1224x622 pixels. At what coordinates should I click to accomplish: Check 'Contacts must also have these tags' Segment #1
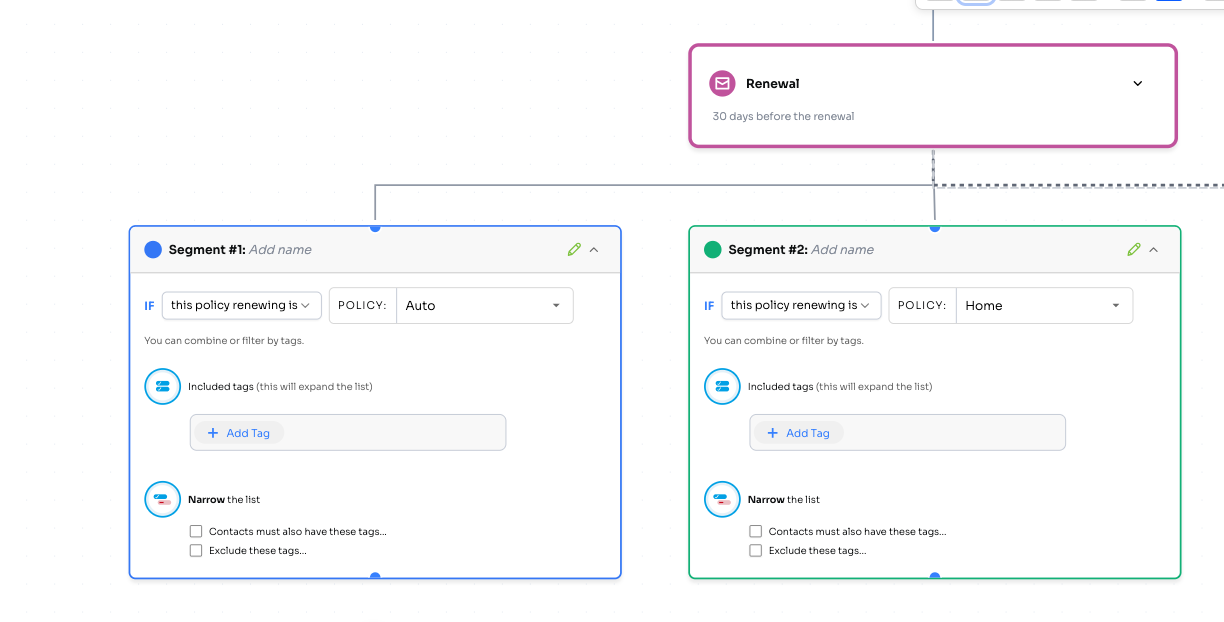pyautogui.click(x=196, y=531)
